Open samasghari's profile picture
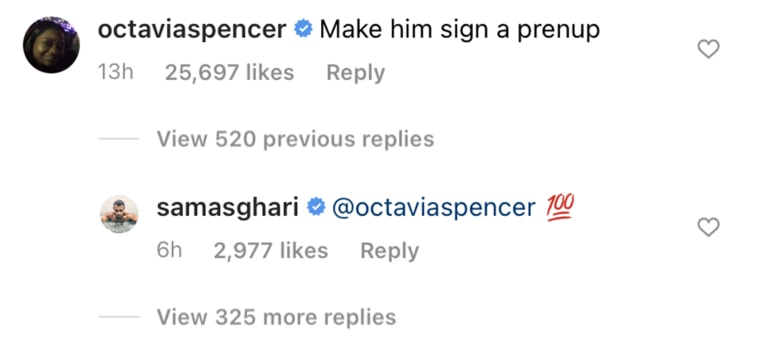Screen dimensions: 760x360 (119, 214)
